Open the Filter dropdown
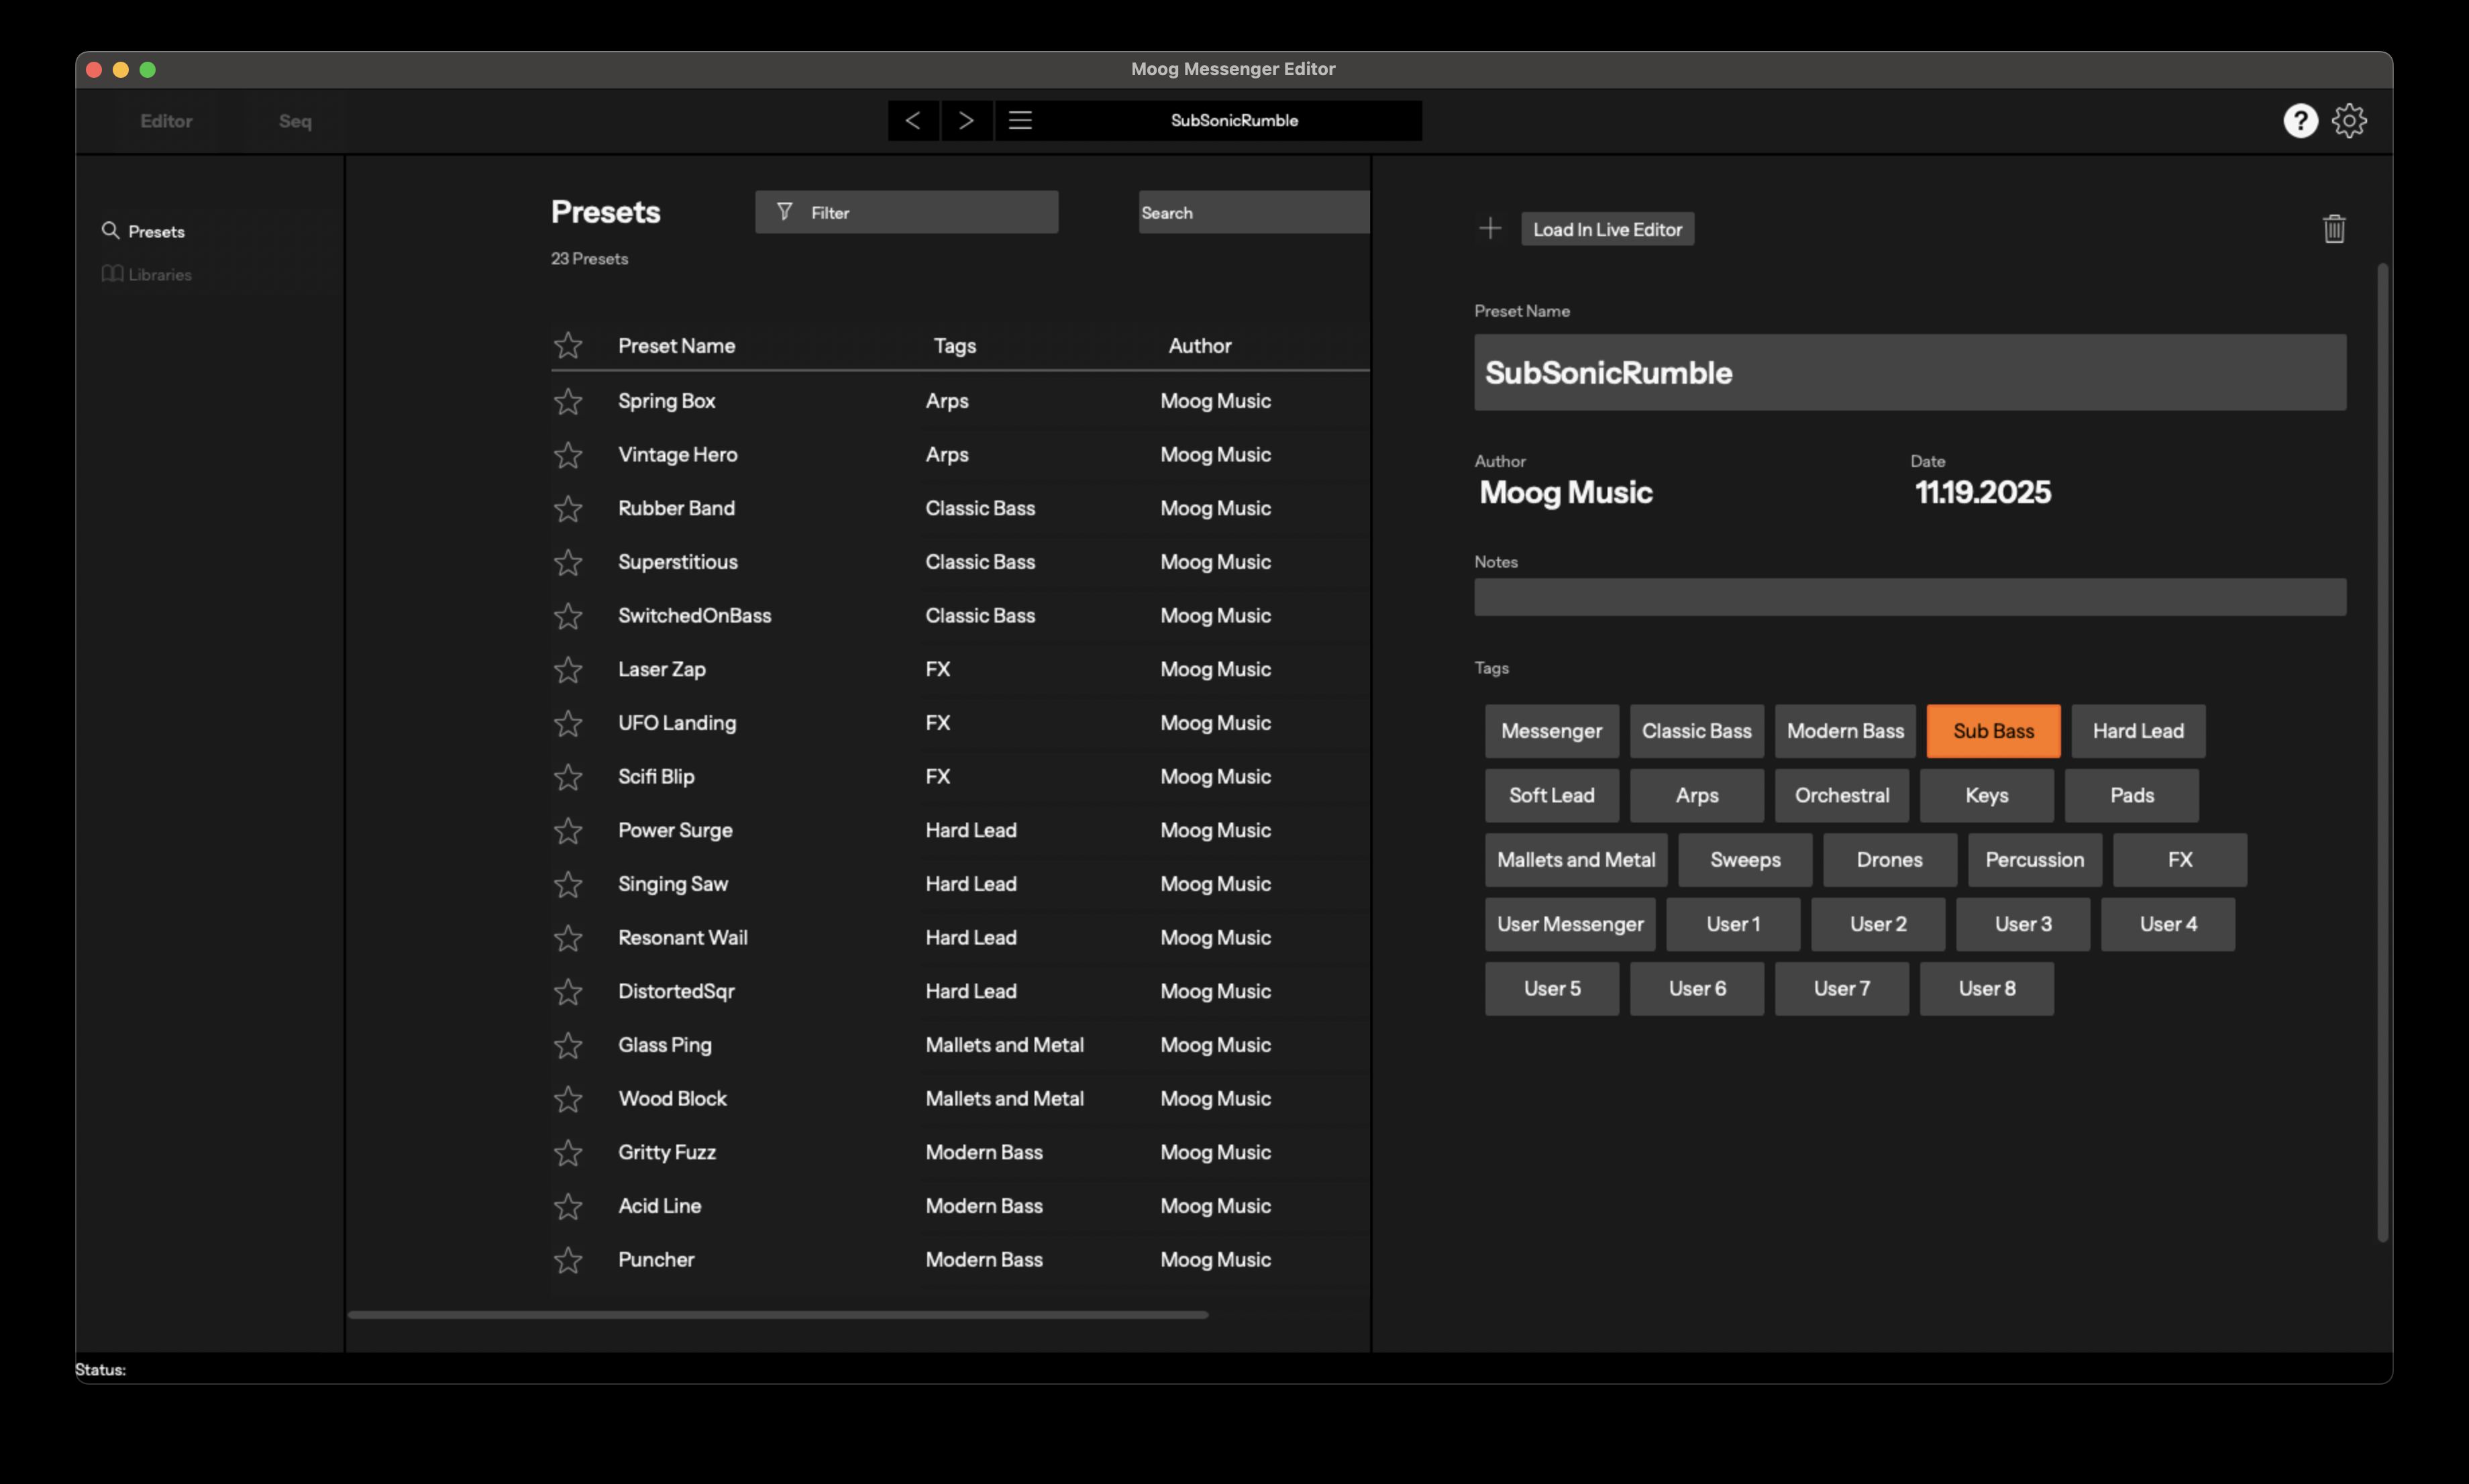The width and height of the screenshot is (2469, 1484). (x=906, y=211)
